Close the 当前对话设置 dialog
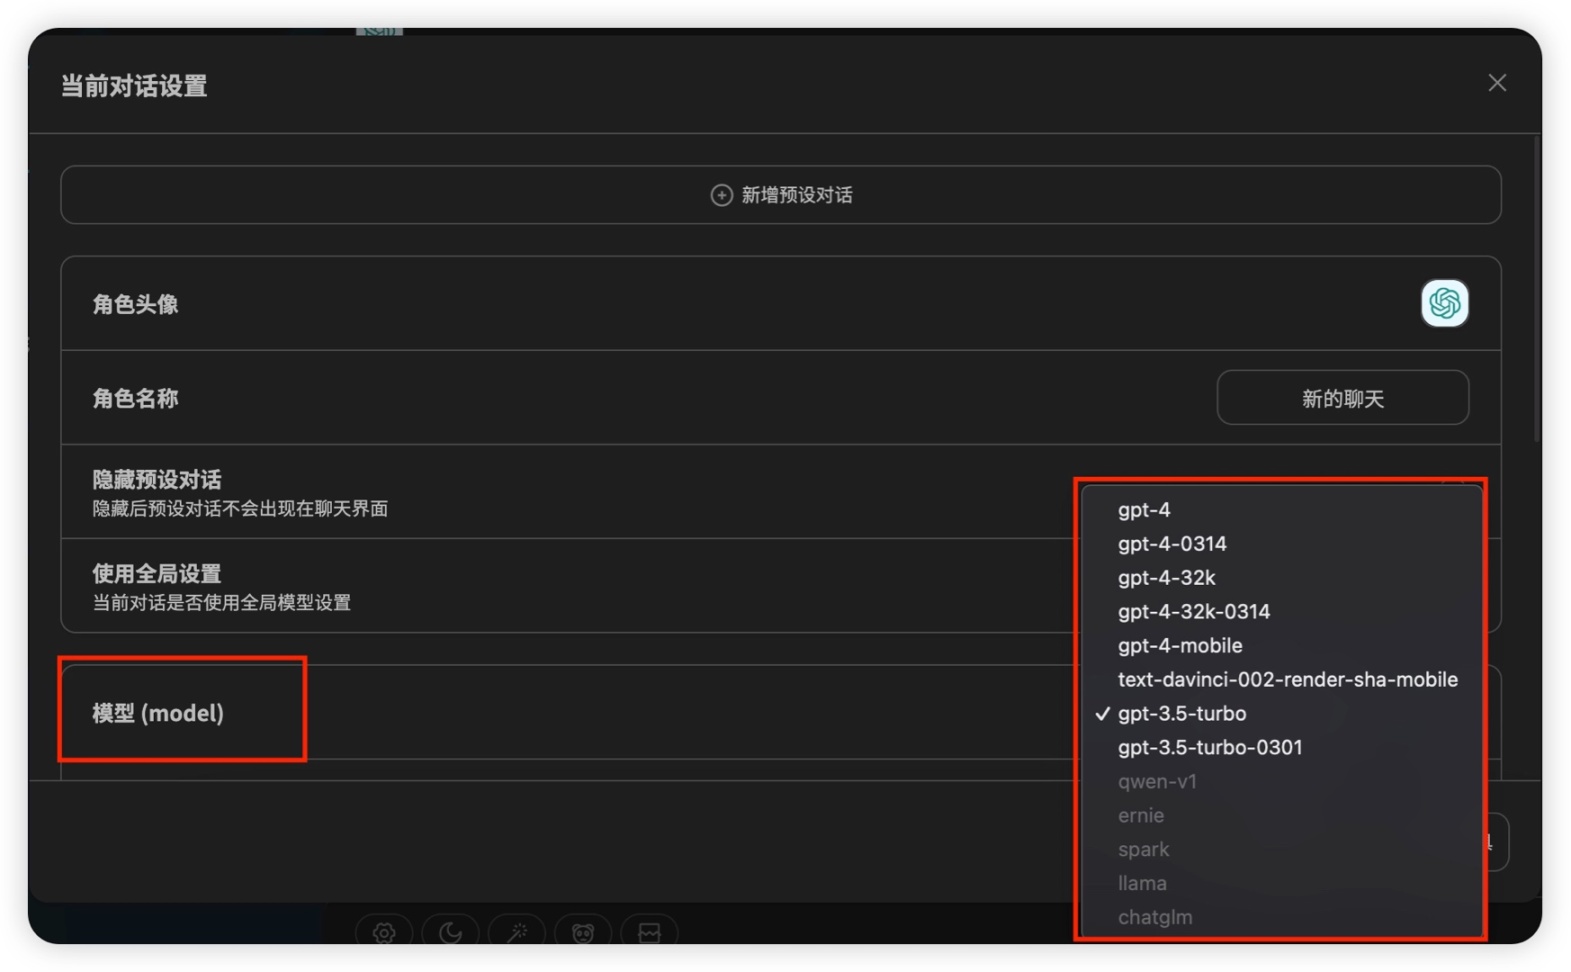Image resolution: width=1571 pixels, height=972 pixels. point(1496,83)
